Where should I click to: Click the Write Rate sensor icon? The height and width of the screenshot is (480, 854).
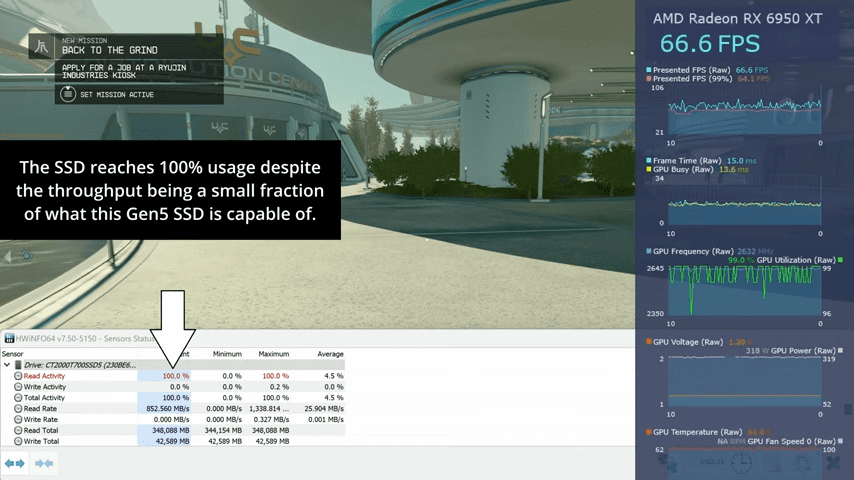[18, 420]
